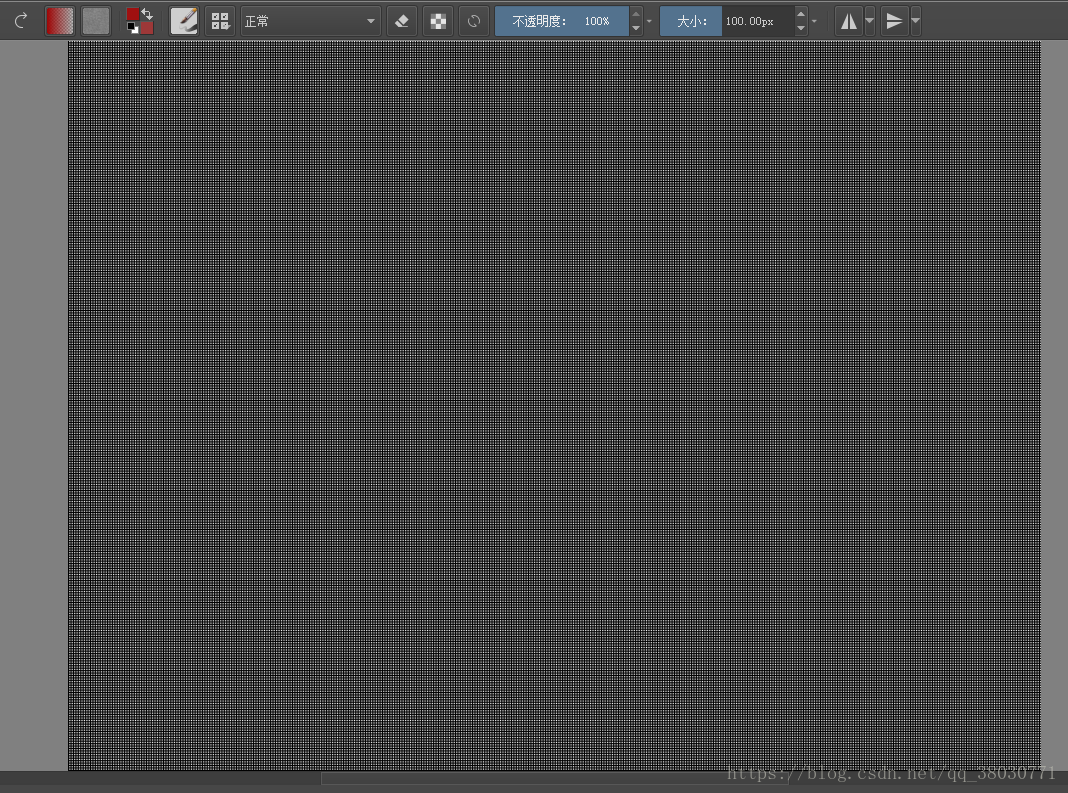Click the reload original preset icon
This screenshot has height=793, width=1068.
point(474,21)
